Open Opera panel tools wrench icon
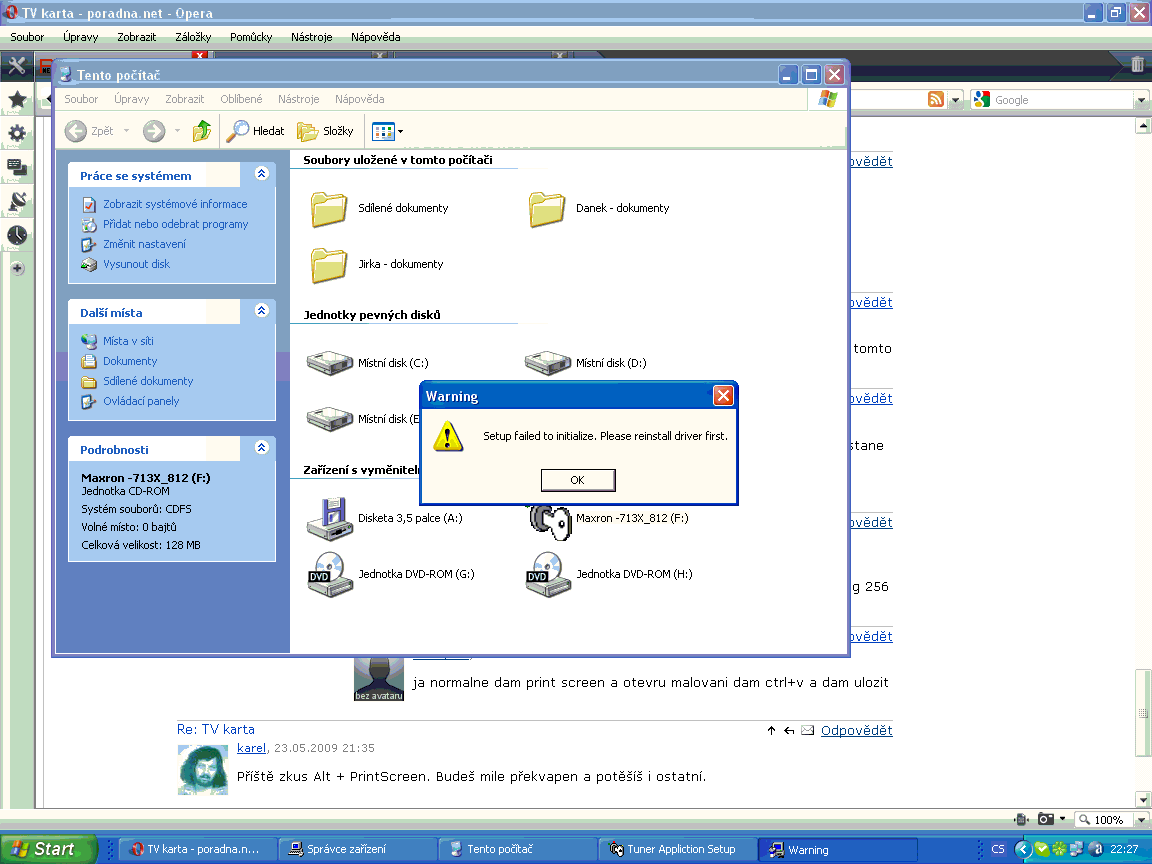The width and height of the screenshot is (1152, 864). click(16, 66)
